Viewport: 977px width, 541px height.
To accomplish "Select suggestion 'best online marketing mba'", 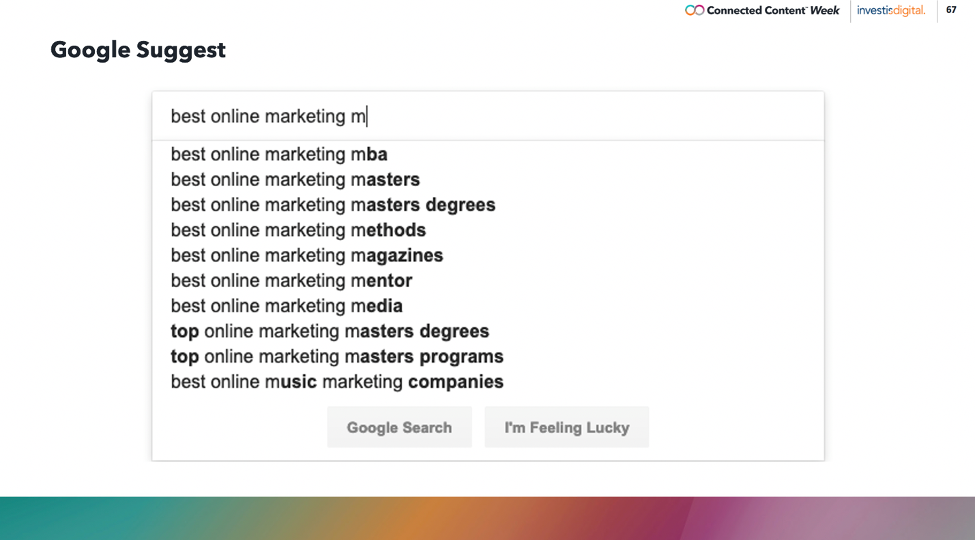I will [x=279, y=155].
